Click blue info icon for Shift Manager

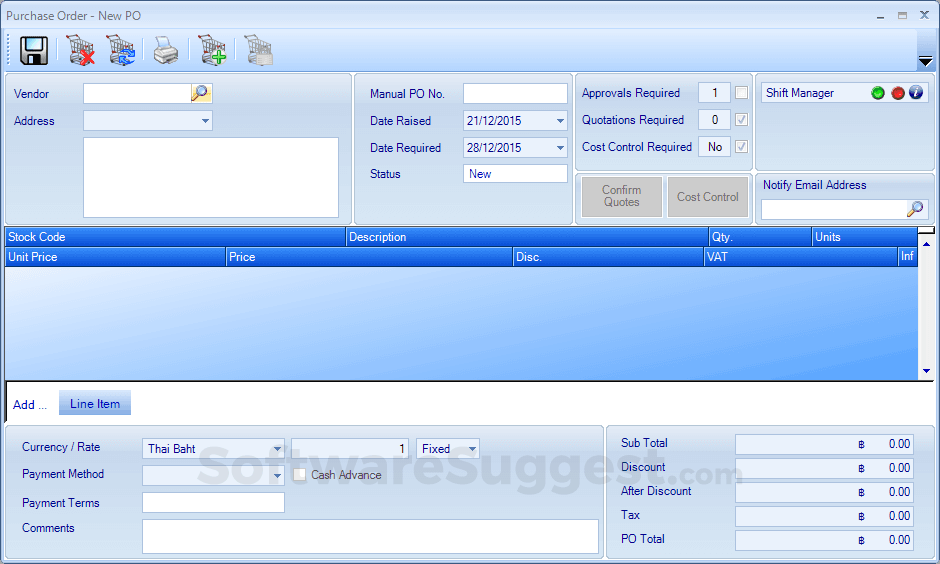coord(915,92)
